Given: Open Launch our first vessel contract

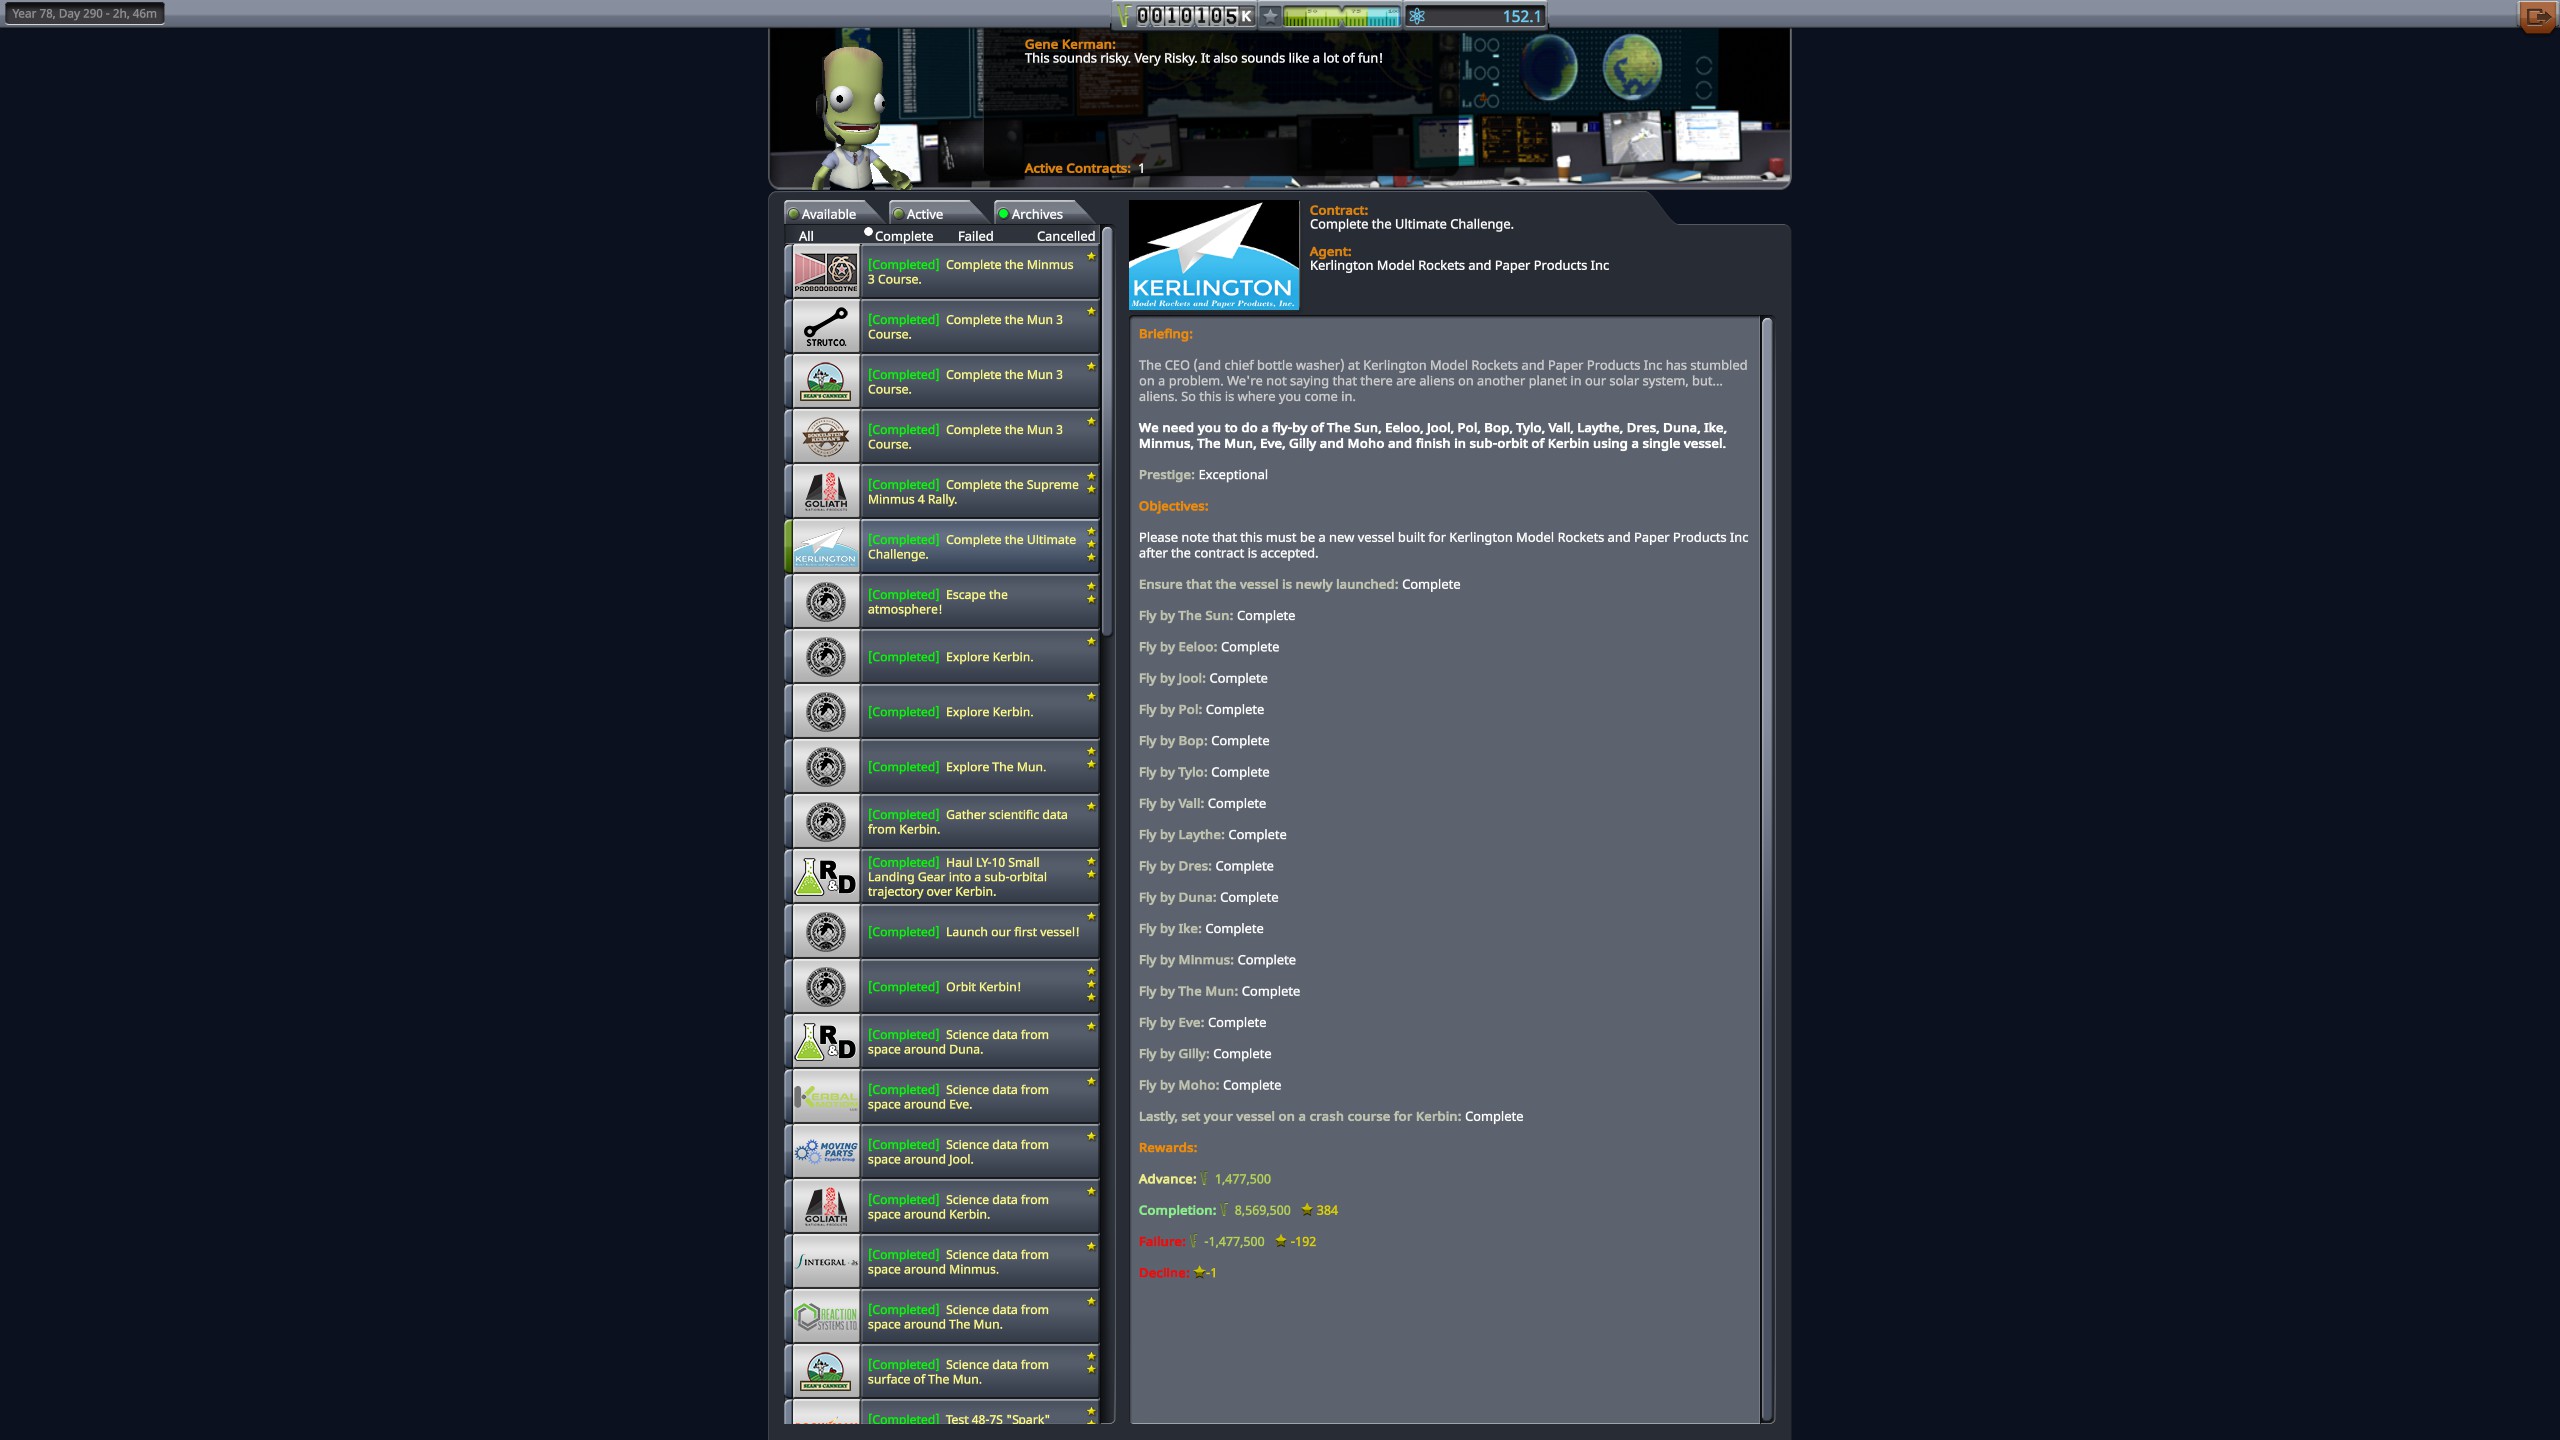Looking at the screenshot, I should tap(942, 932).
